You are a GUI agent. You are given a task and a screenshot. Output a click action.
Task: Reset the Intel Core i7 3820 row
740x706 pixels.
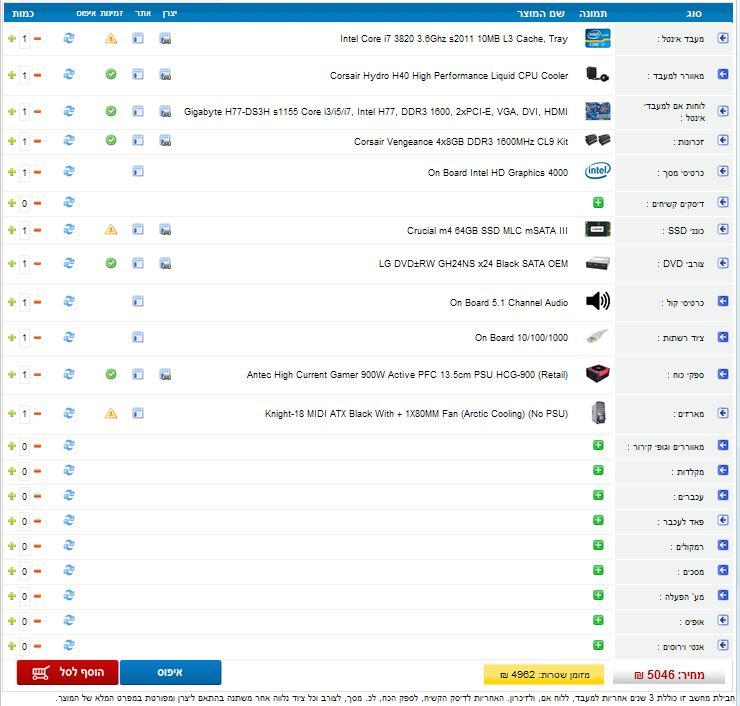point(69,38)
